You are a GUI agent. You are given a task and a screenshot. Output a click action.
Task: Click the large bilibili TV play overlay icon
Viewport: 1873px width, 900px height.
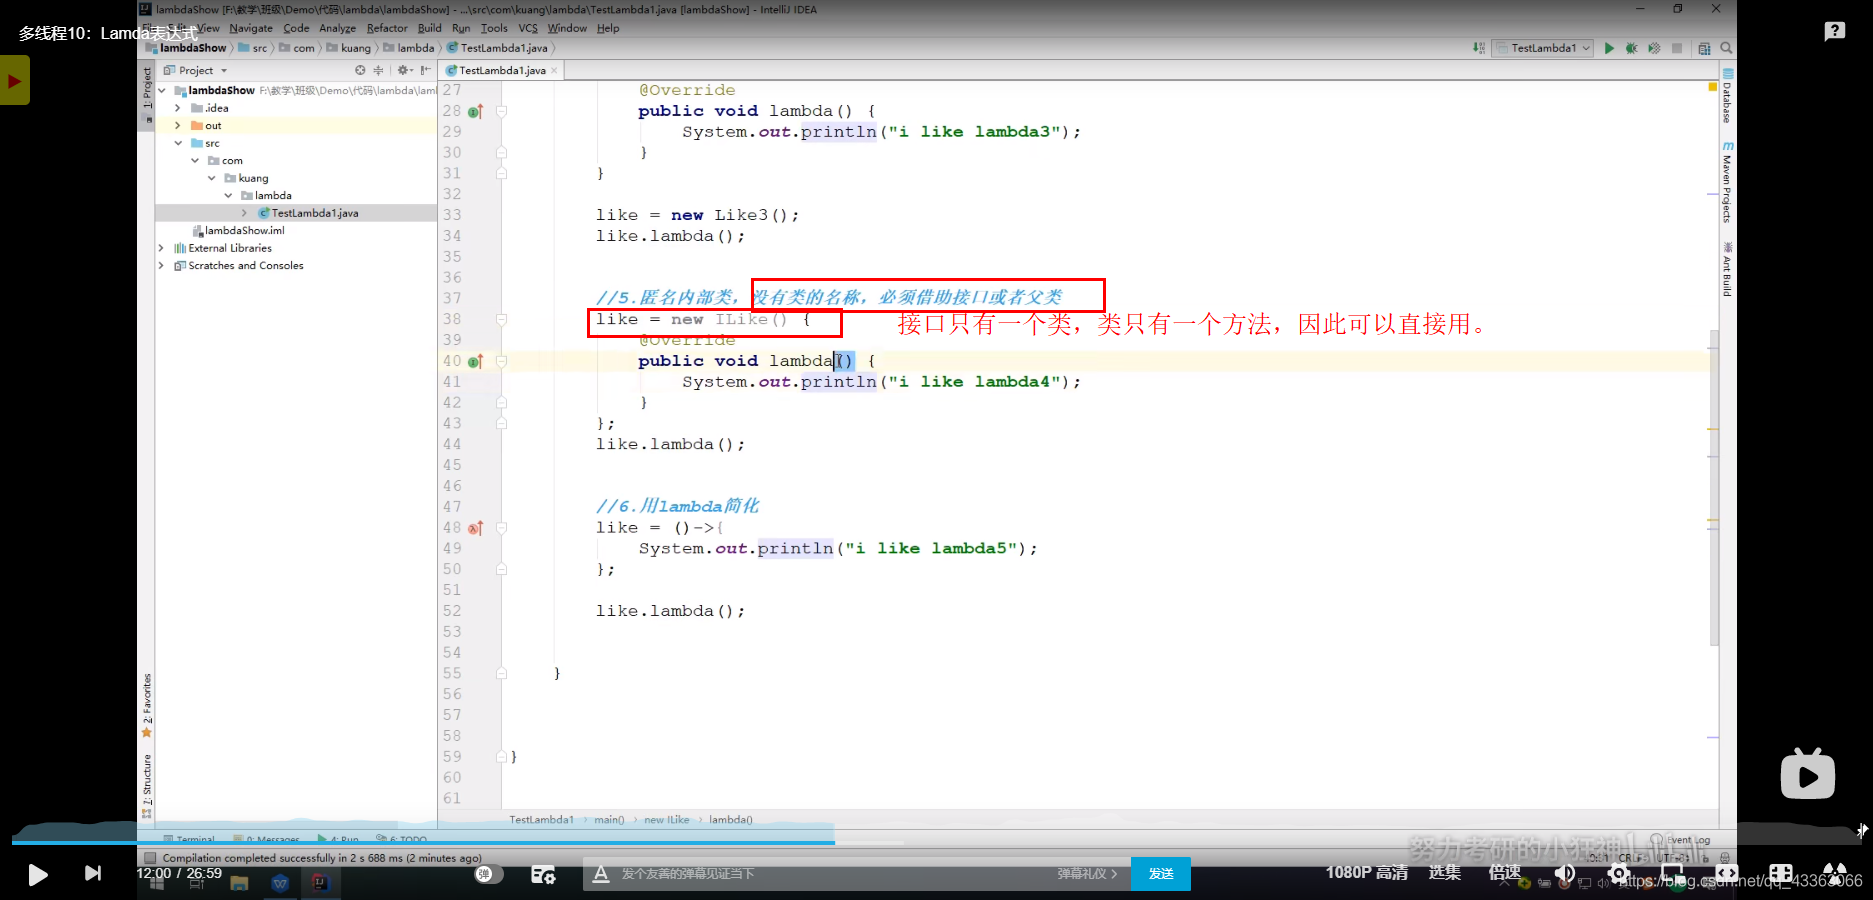1808,774
